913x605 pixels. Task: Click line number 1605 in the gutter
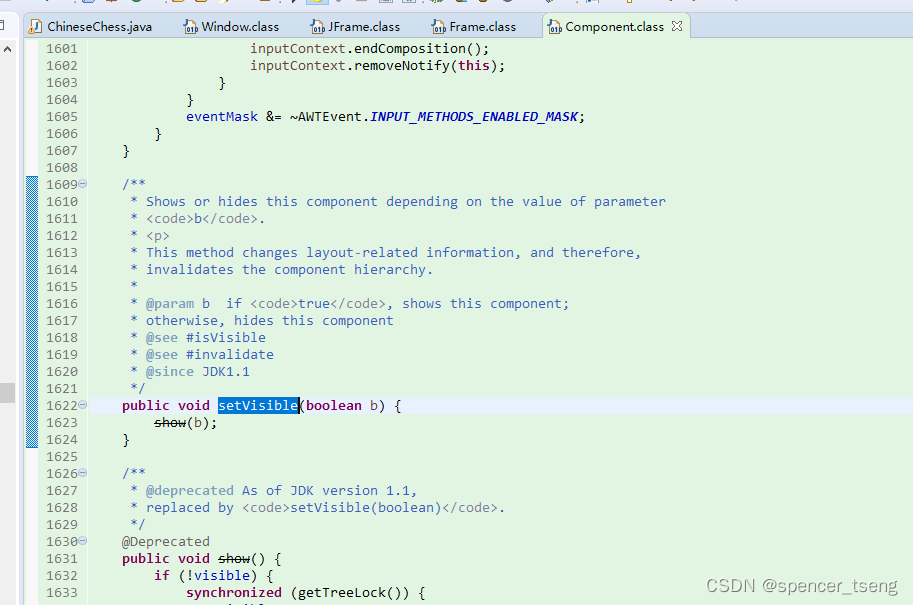62,116
